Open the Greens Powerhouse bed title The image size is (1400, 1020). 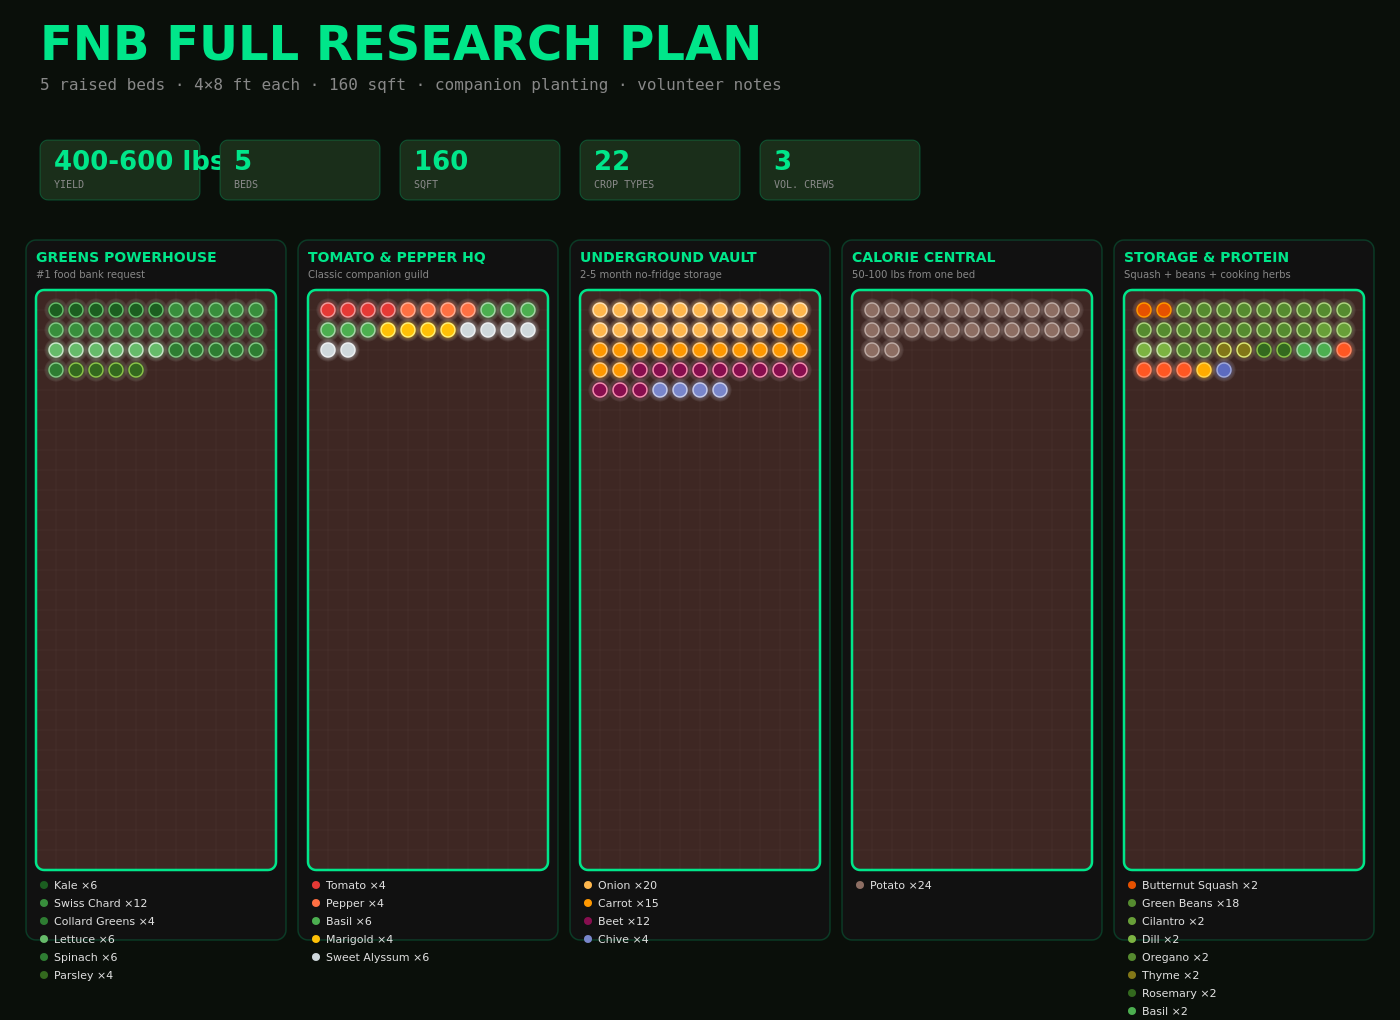(126, 257)
